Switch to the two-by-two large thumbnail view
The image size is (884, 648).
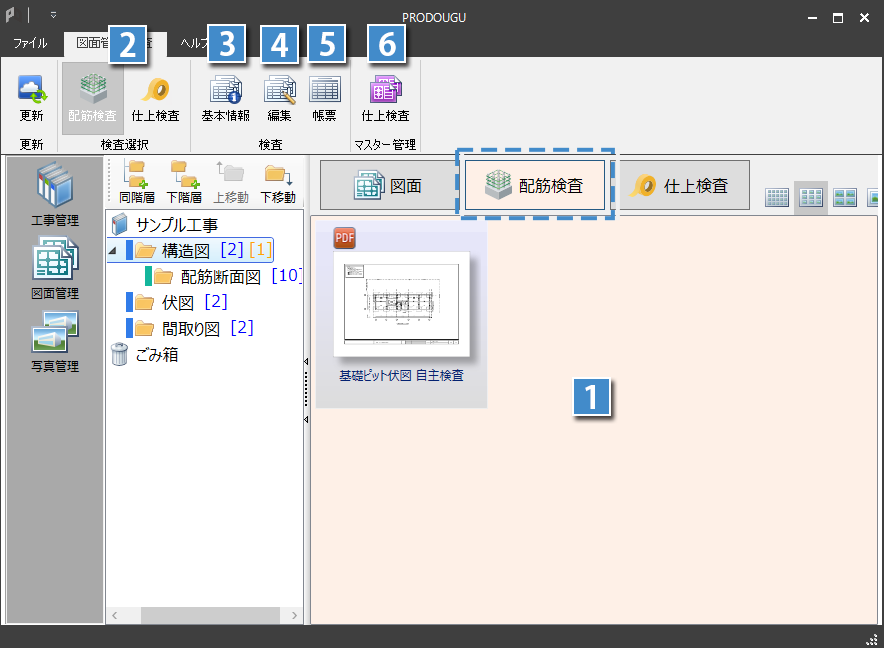pos(845,197)
